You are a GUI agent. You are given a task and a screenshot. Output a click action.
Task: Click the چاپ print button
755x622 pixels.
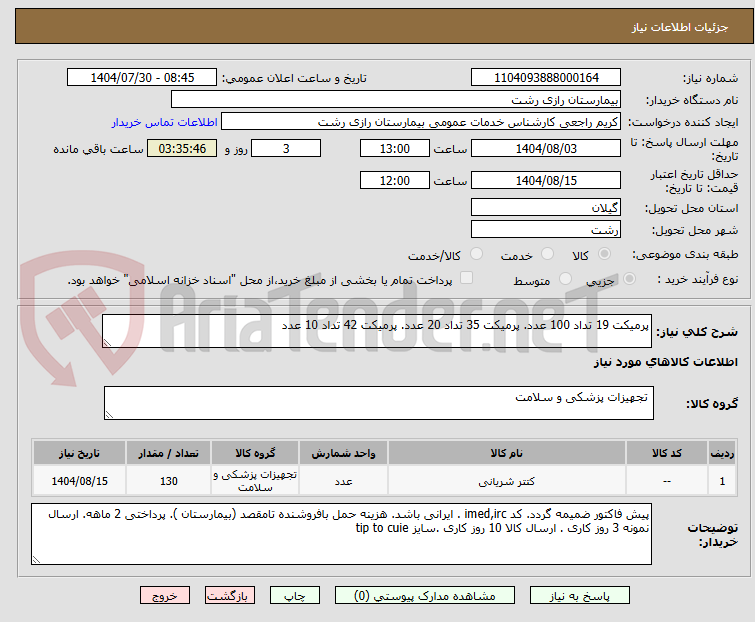295,596
